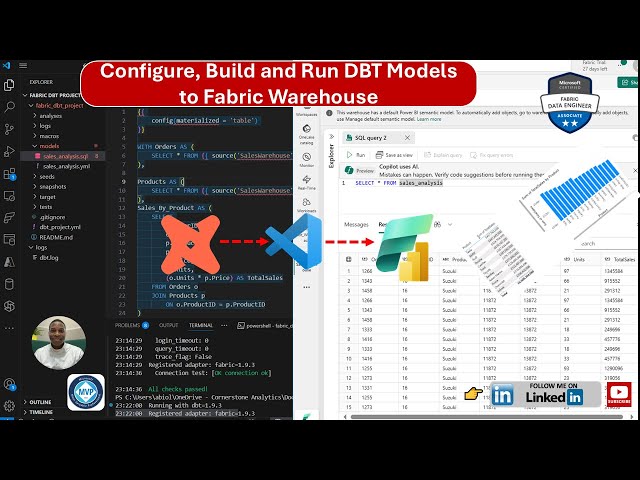Image resolution: width=640 pixels, height=480 pixels.
Task: Expand the tests folder
Action: coord(35,207)
